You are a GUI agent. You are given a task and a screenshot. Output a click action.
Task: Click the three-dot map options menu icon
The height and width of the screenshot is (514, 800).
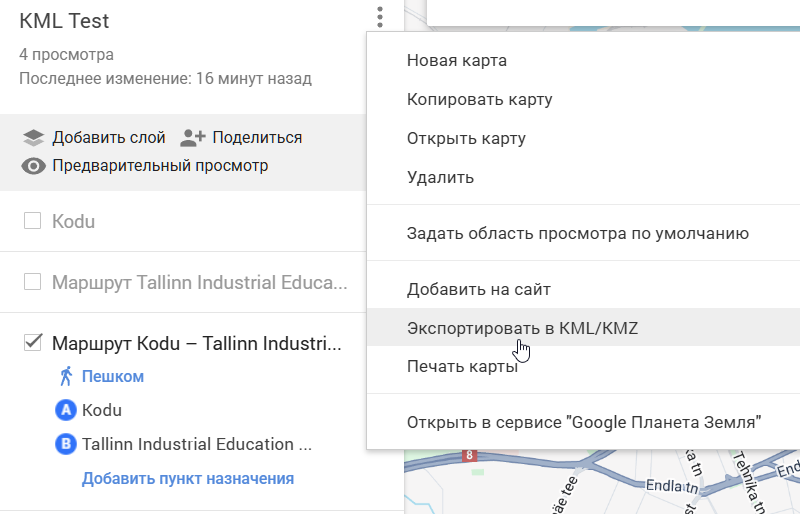point(379,17)
